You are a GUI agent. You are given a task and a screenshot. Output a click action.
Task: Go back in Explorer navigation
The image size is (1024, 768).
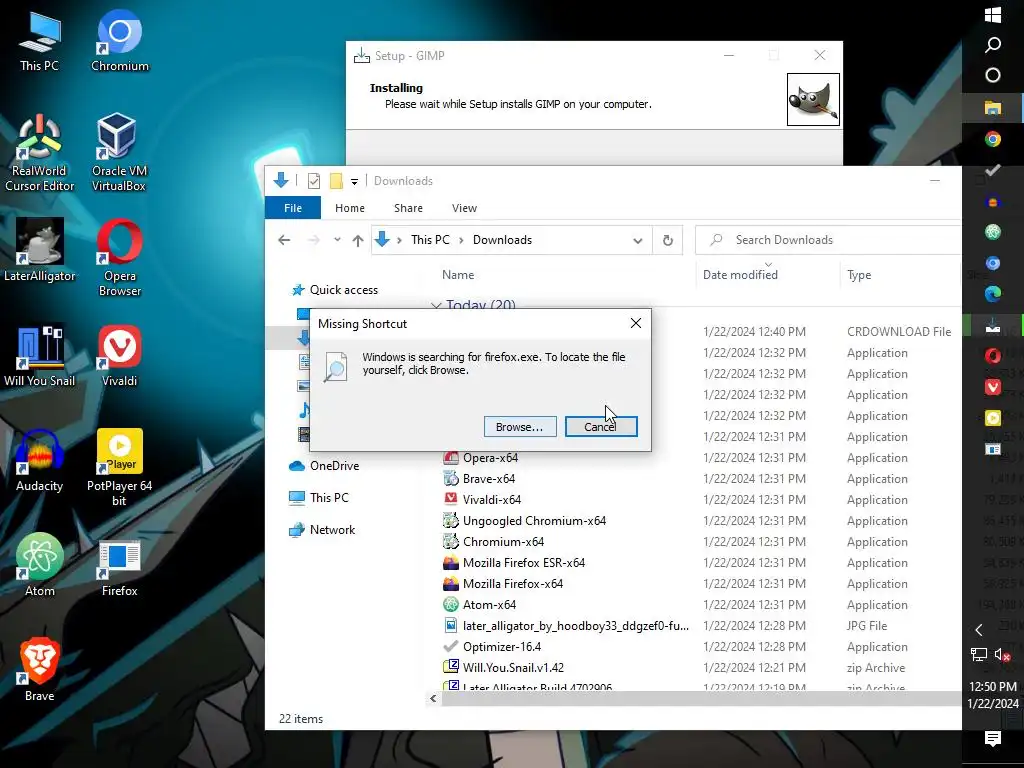click(284, 240)
